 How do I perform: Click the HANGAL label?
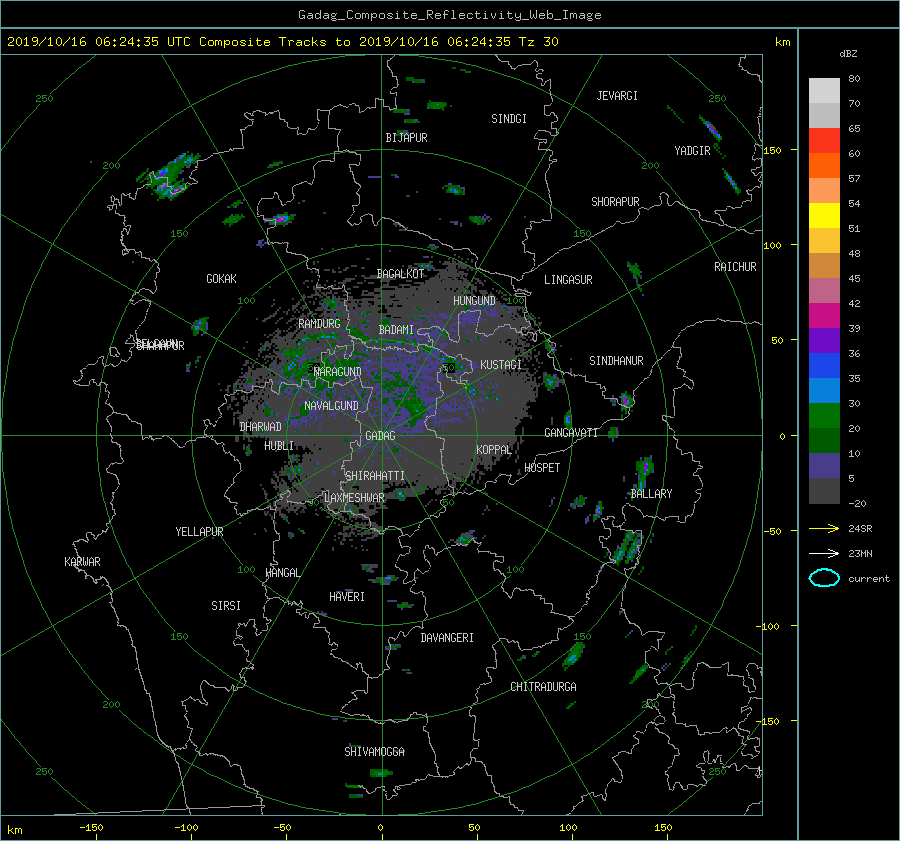[x=282, y=573]
